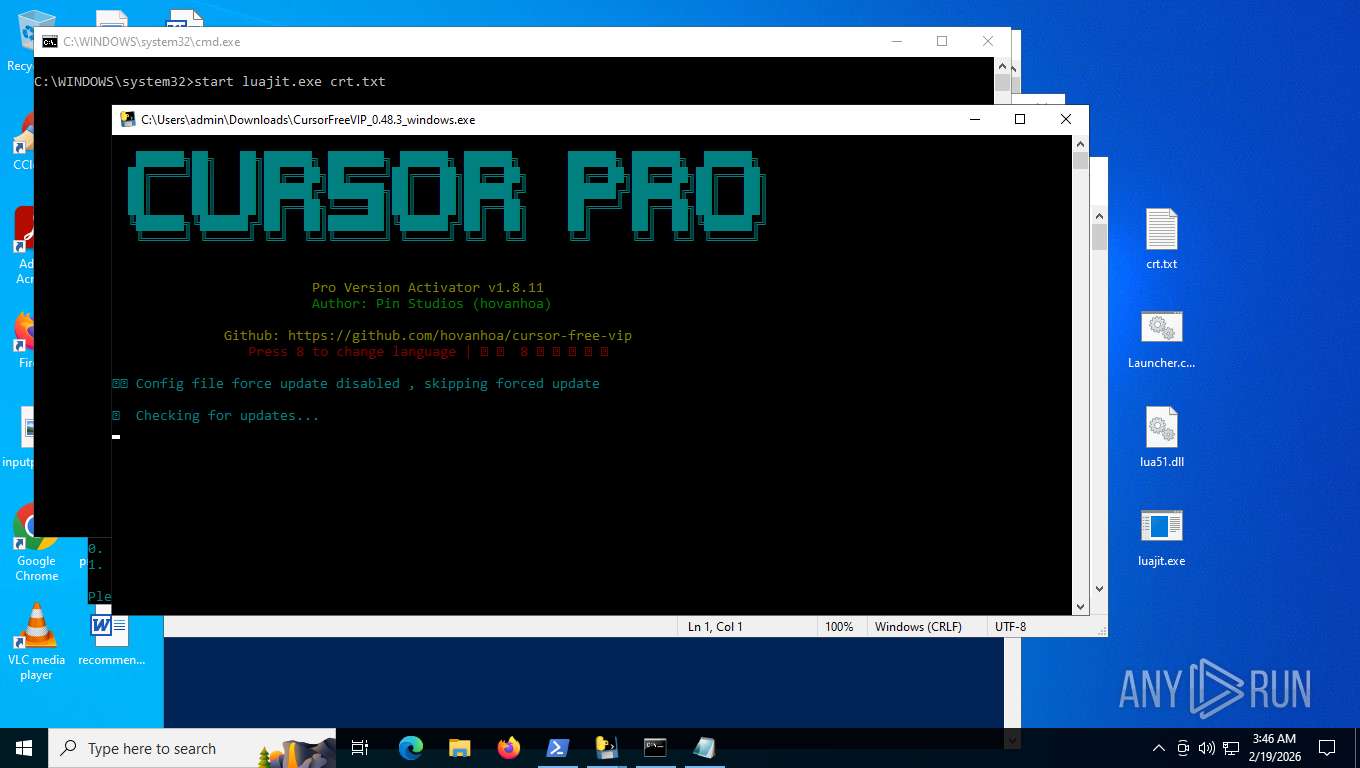Click Notepad status 'Ln 1, Col 1'
Image resolution: width=1360 pixels, height=768 pixels.
click(x=715, y=627)
